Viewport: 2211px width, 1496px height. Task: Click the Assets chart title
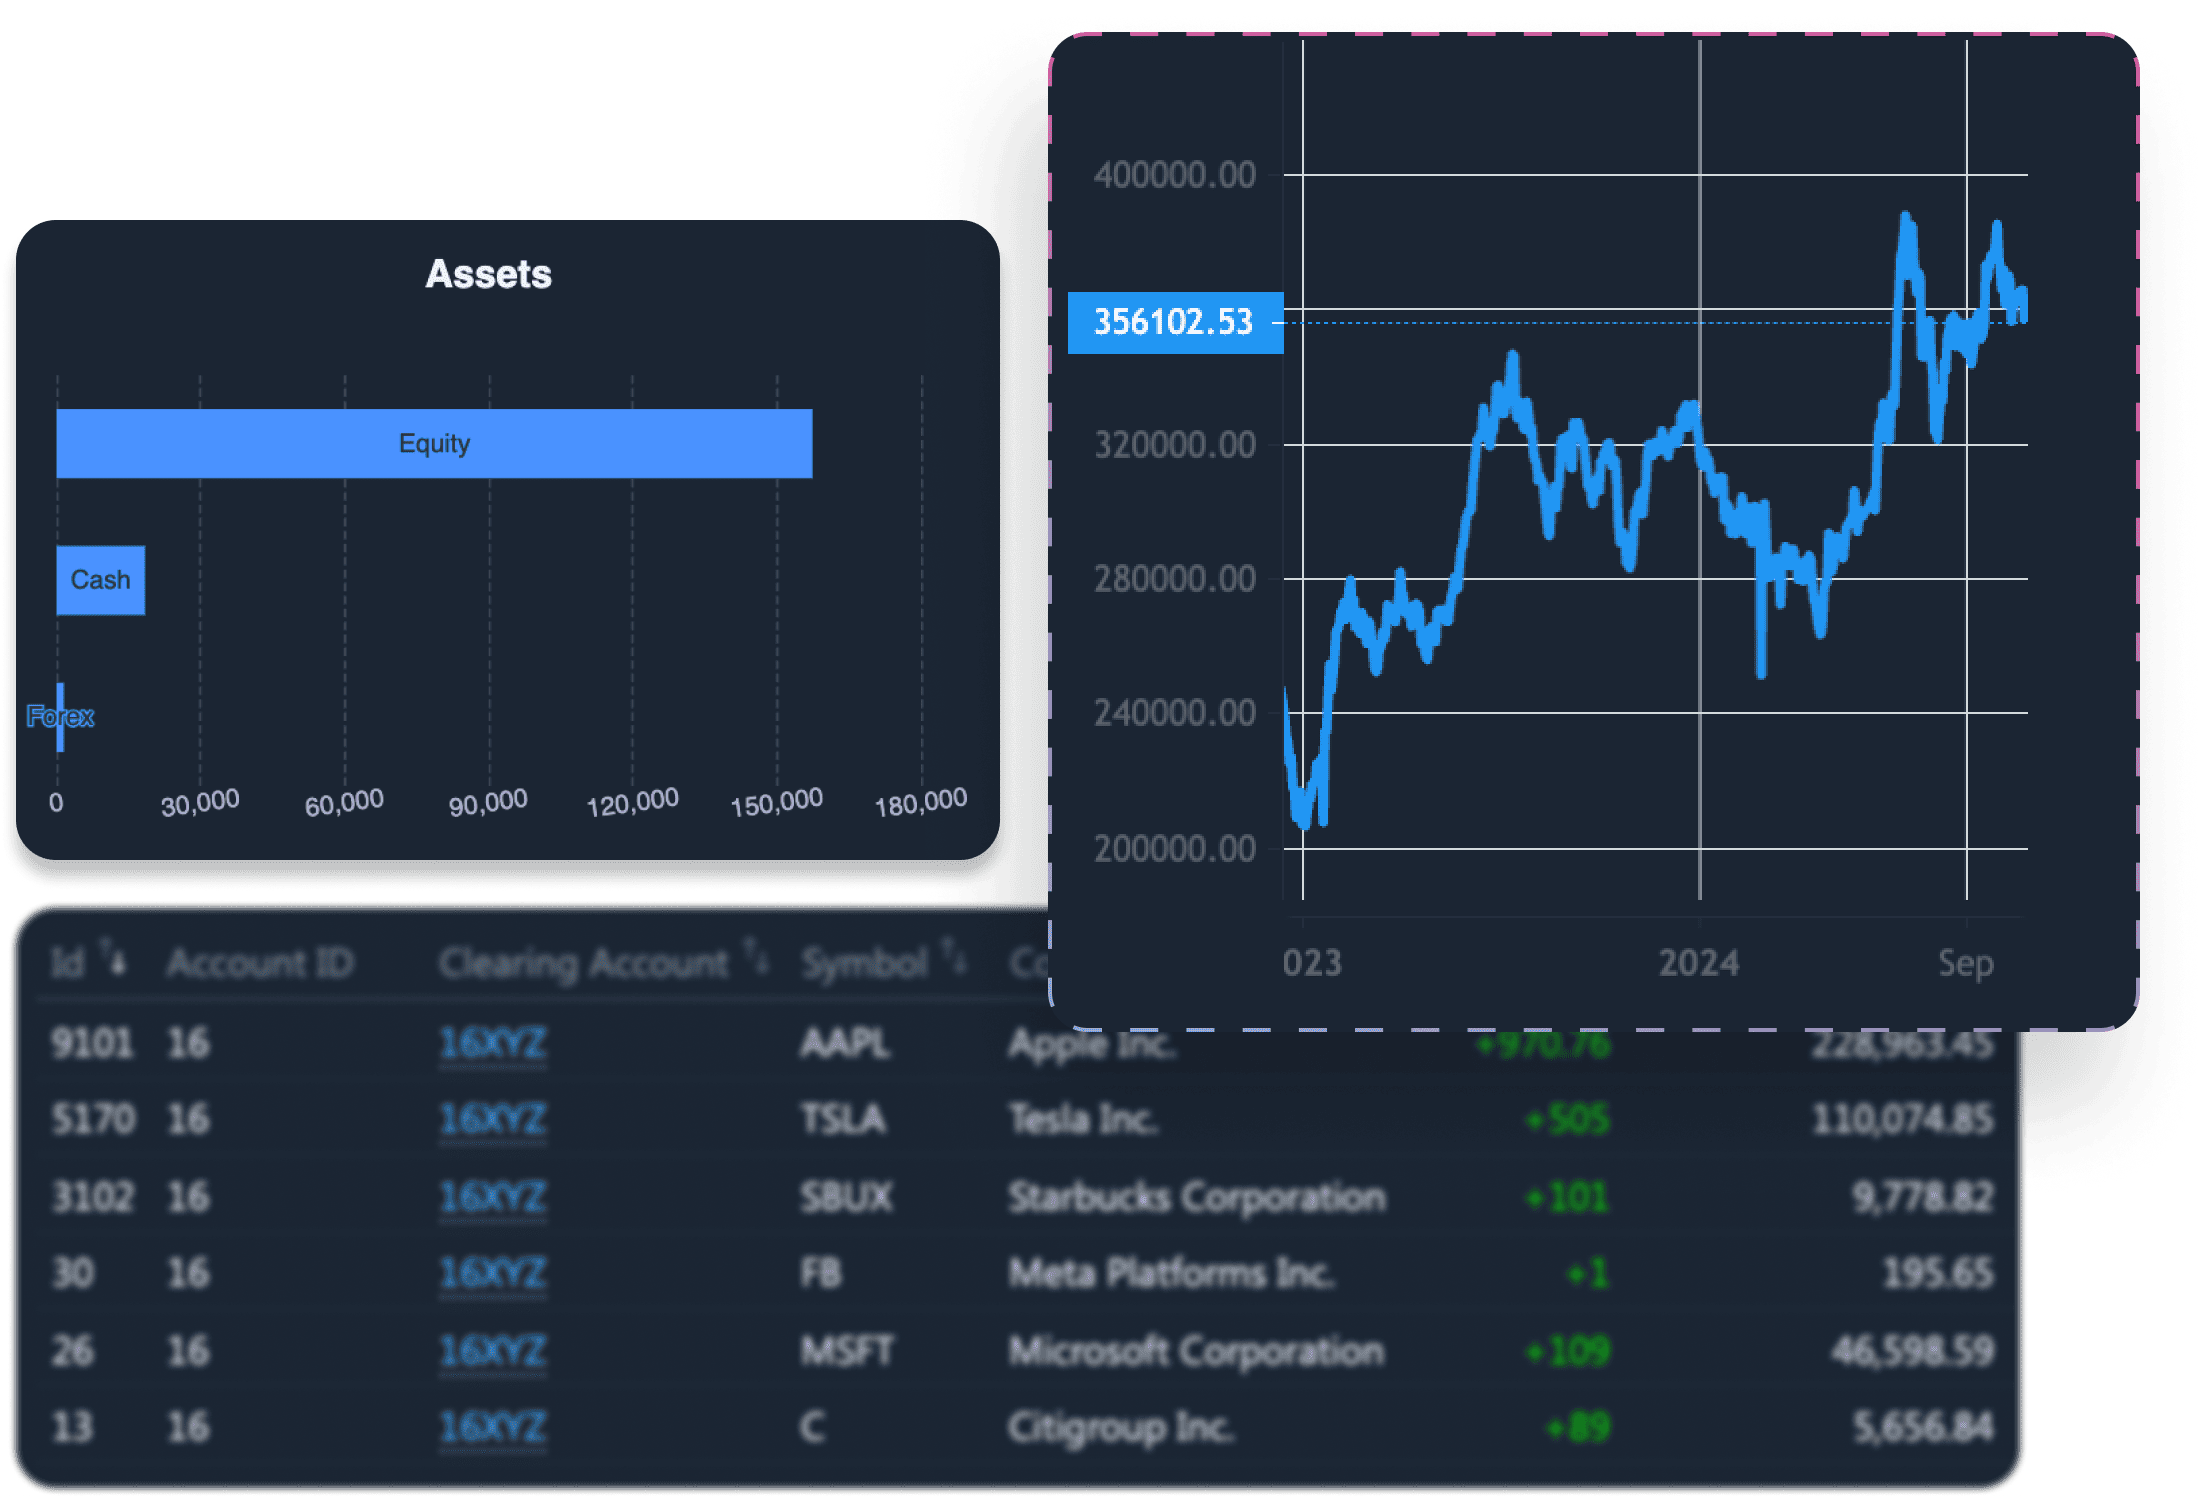point(488,274)
